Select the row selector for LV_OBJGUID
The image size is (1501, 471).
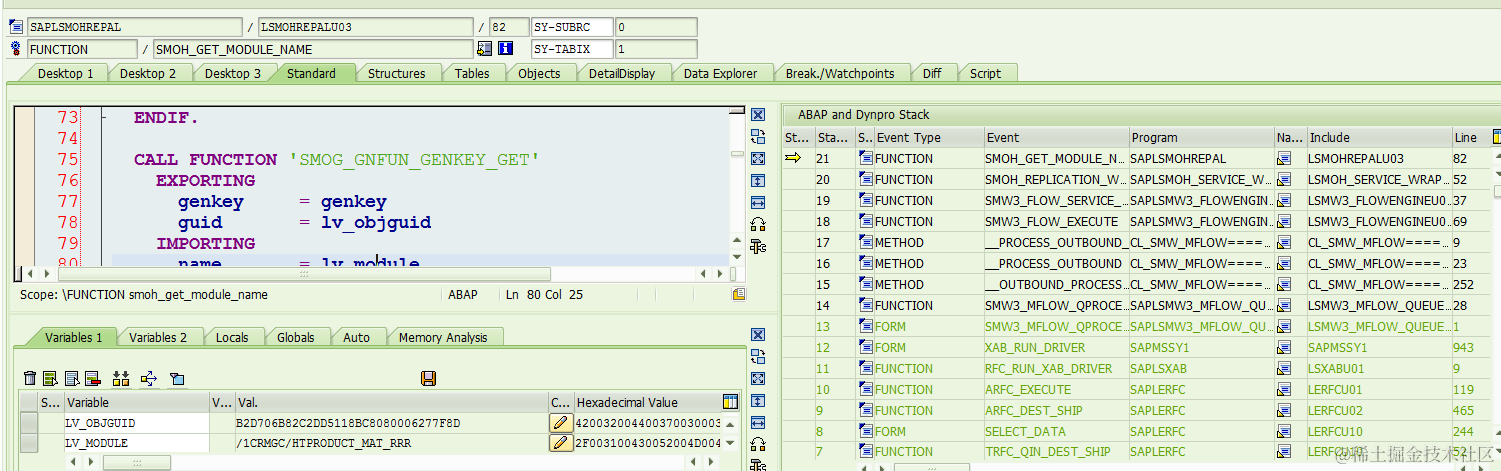[x=29, y=423]
